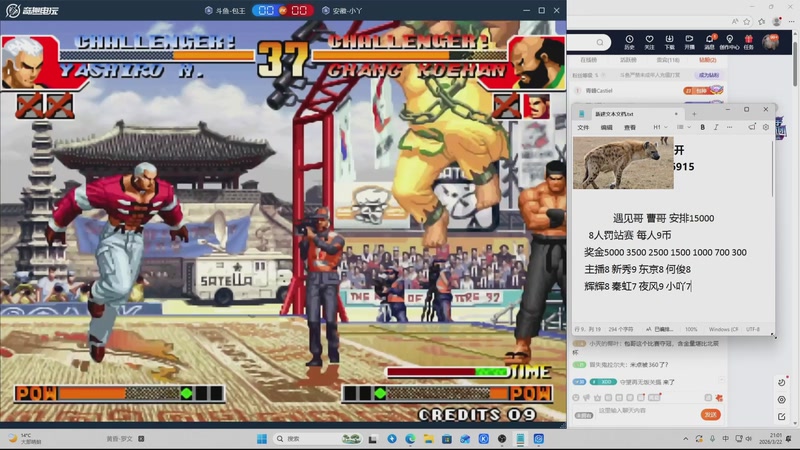The height and width of the screenshot is (450, 800).
Task: Open more formatting options ellipsis in Notepad
Action: pos(730,127)
